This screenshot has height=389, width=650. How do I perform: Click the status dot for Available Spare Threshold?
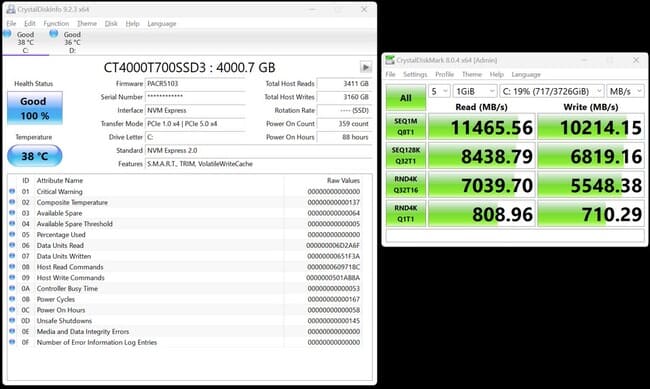[12, 224]
